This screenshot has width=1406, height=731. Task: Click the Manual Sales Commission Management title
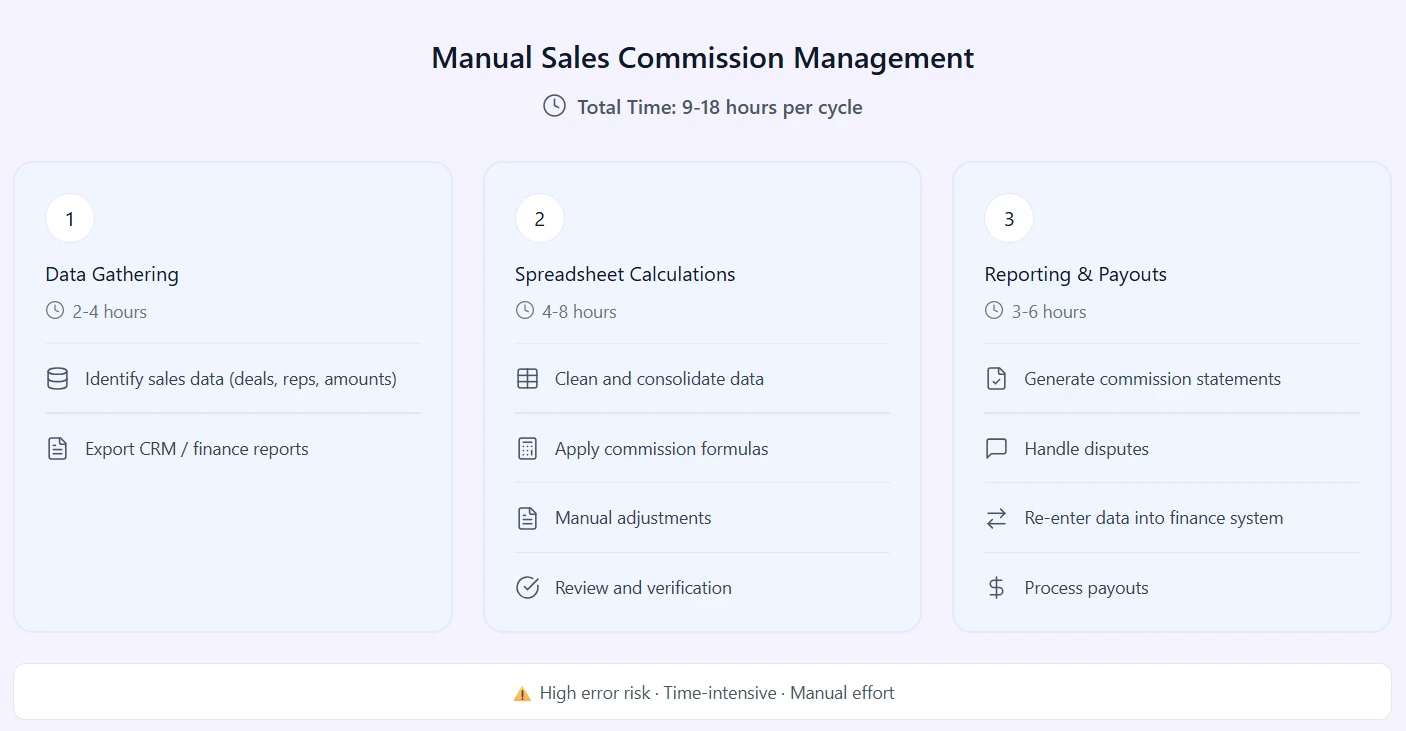pyautogui.click(x=702, y=58)
